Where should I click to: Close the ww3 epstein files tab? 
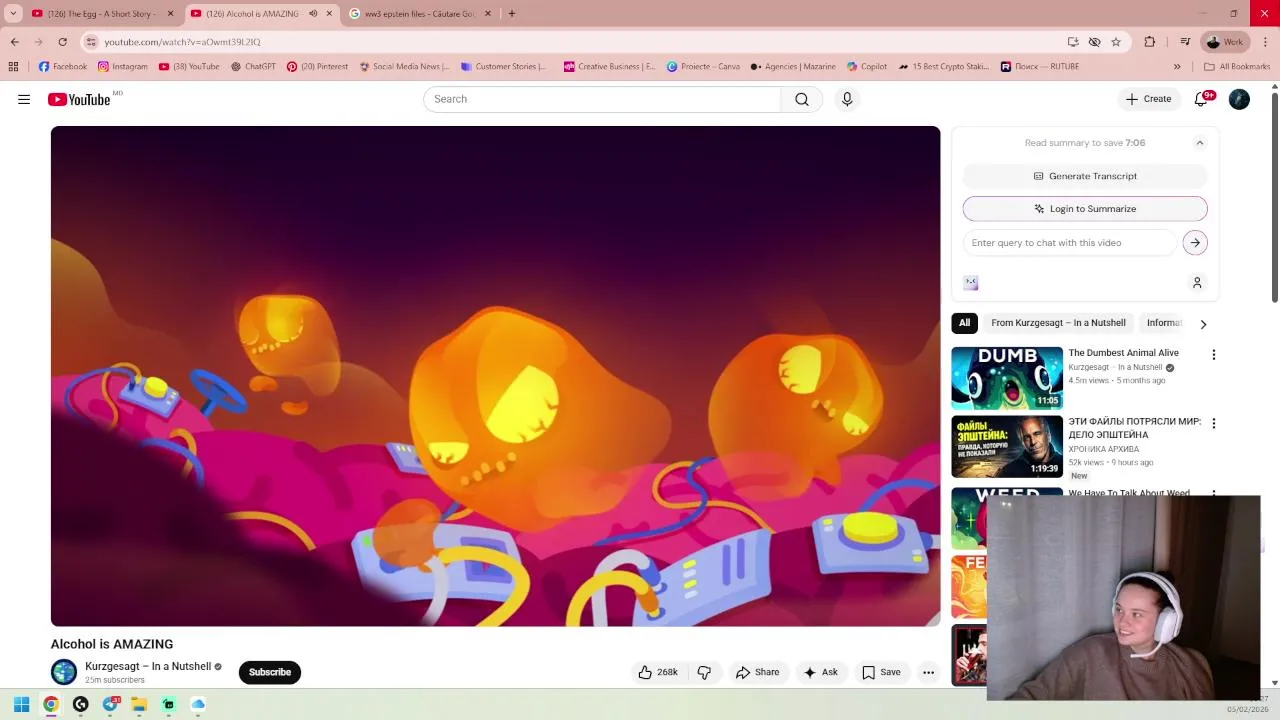pyautogui.click(x=488, y=14)
